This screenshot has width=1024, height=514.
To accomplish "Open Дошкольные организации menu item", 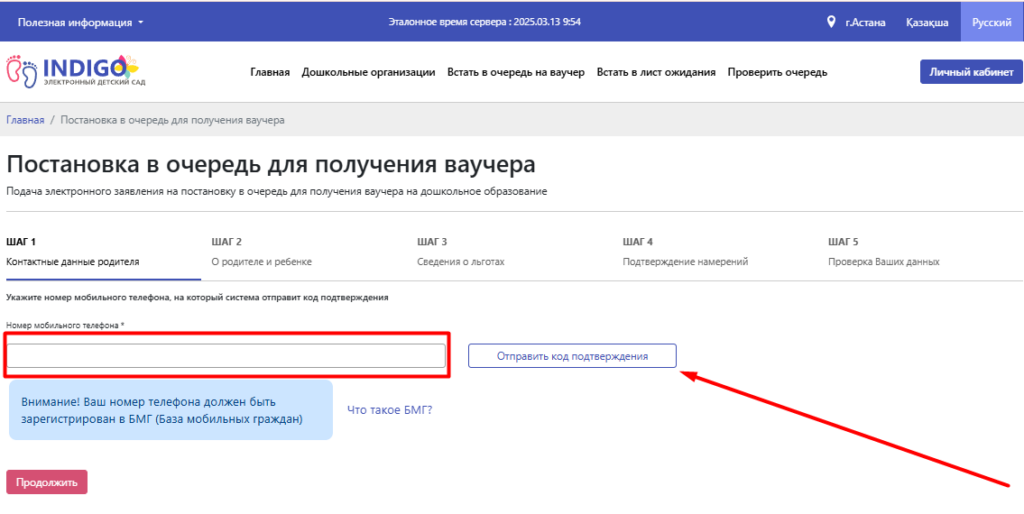I will click(x=368, y=72).
